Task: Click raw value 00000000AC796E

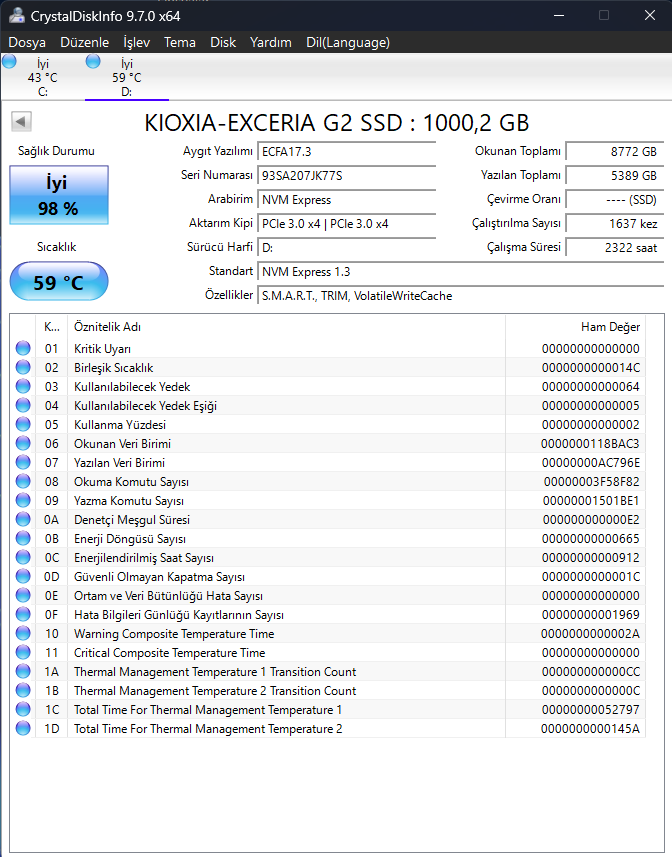Action: tap(591, 462)
